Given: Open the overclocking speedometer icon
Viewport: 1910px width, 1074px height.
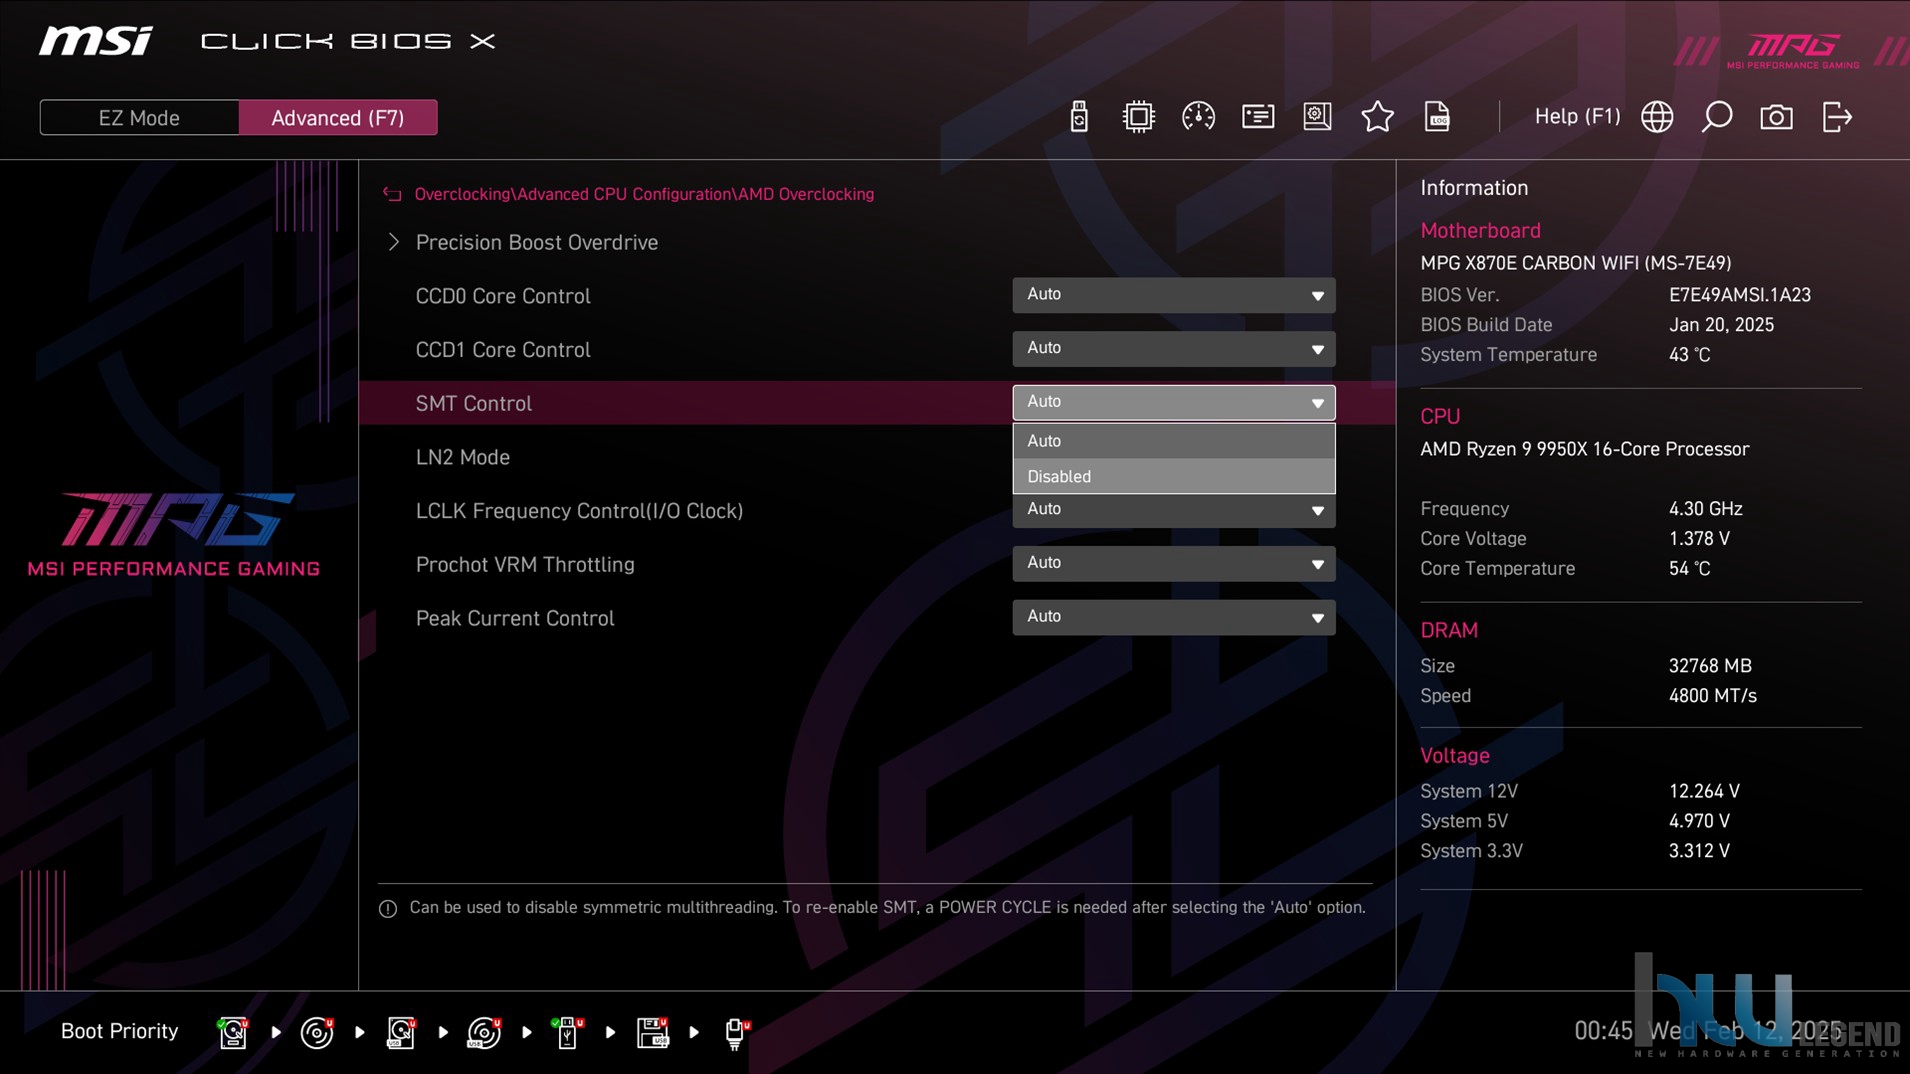Looking at the screenshot, I should click(x=1198, y=117).
